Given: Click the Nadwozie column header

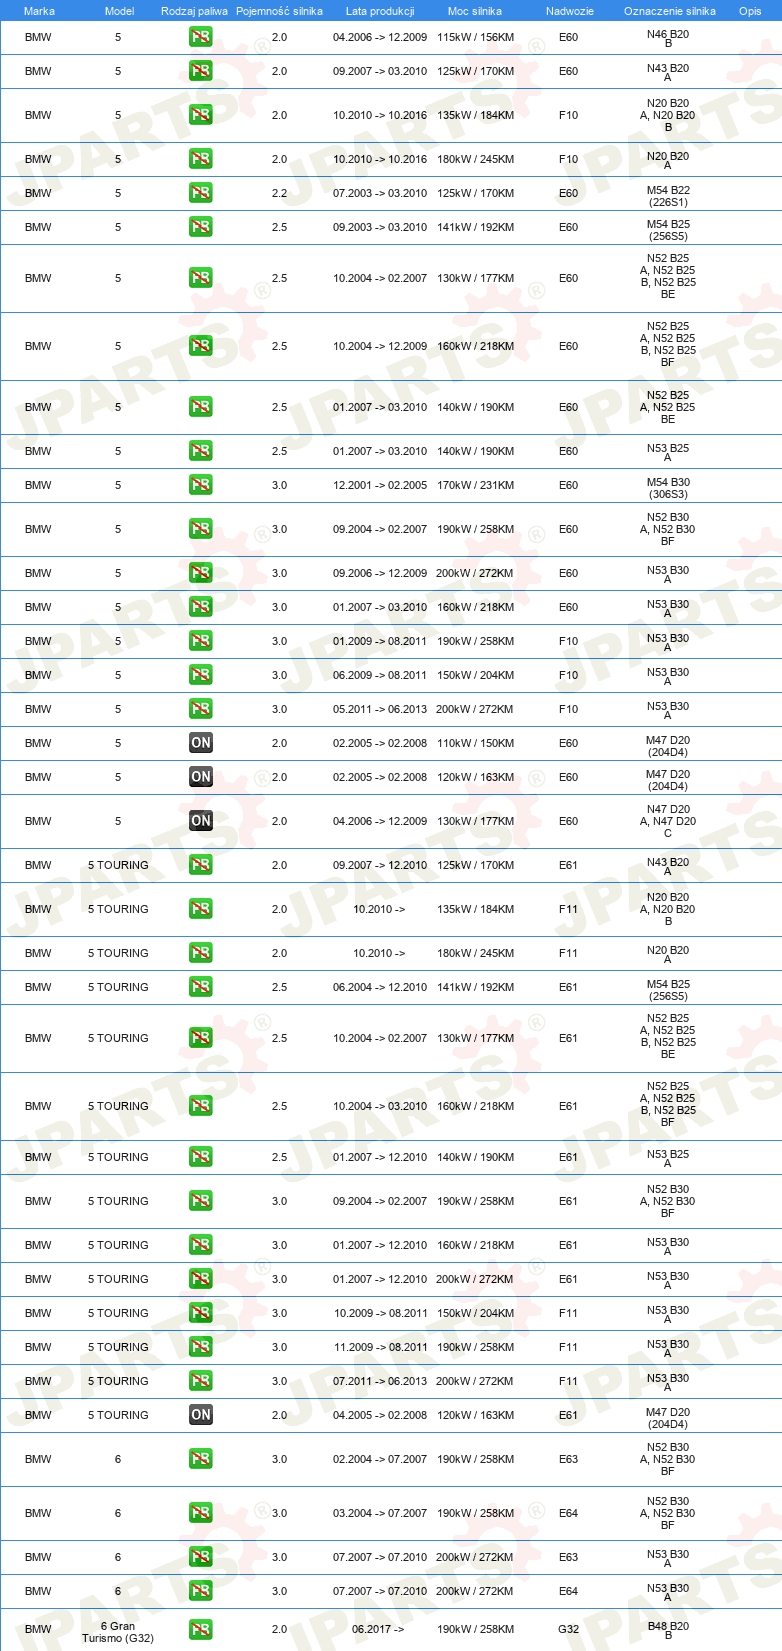Looking at the screenshot, I should coord(569,11).
